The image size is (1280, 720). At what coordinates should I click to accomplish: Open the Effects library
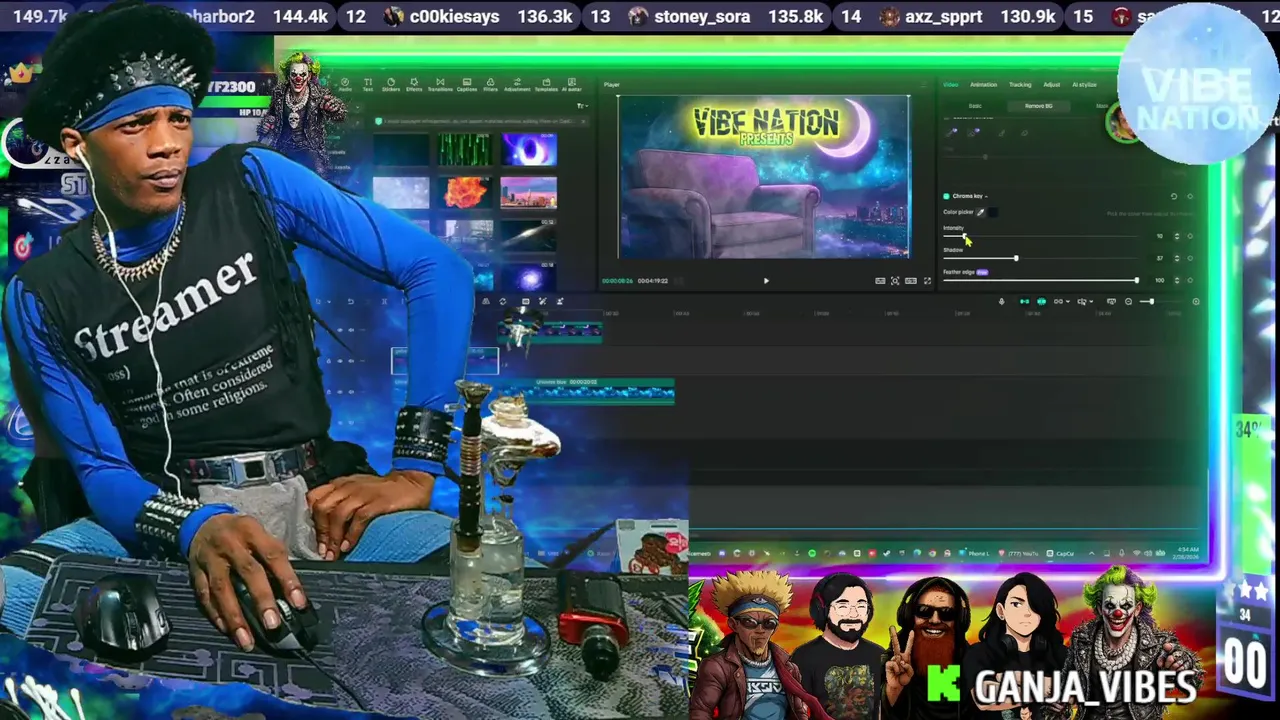414,85
